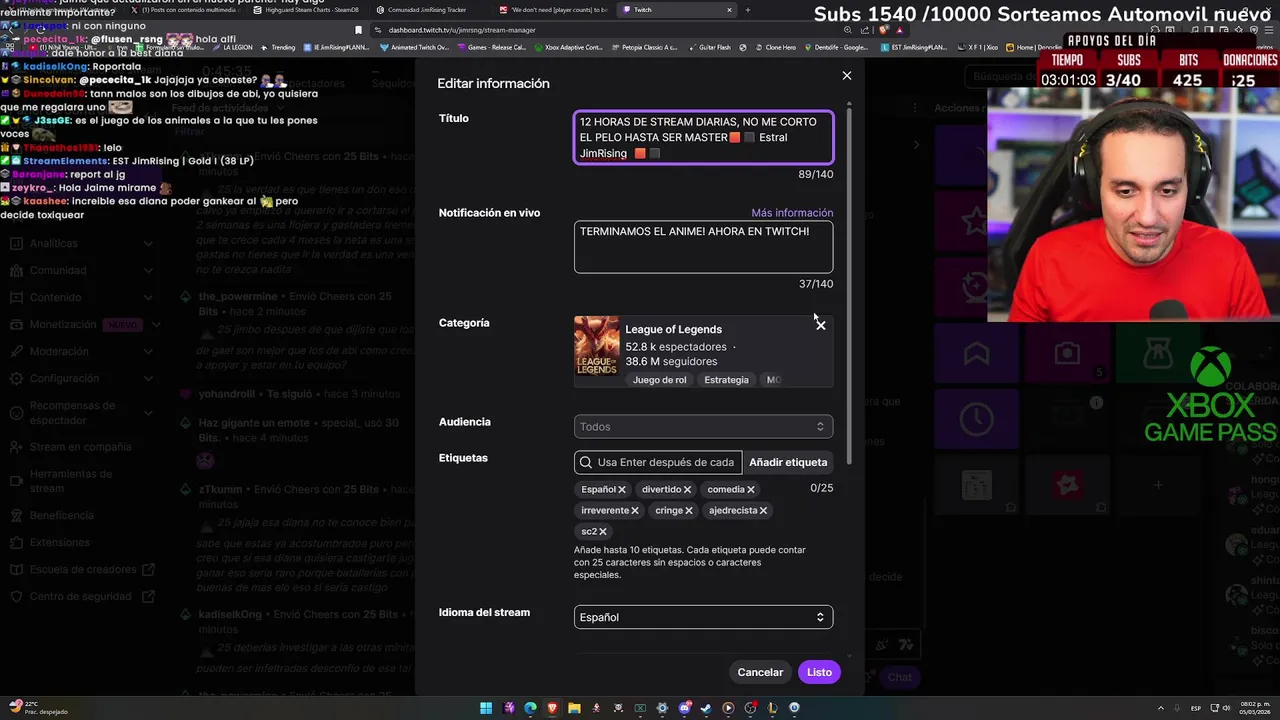Image resolution: width=1280 pixels, height=720 pixels.
Task: Open the Más información link
Action: [792, 213]
